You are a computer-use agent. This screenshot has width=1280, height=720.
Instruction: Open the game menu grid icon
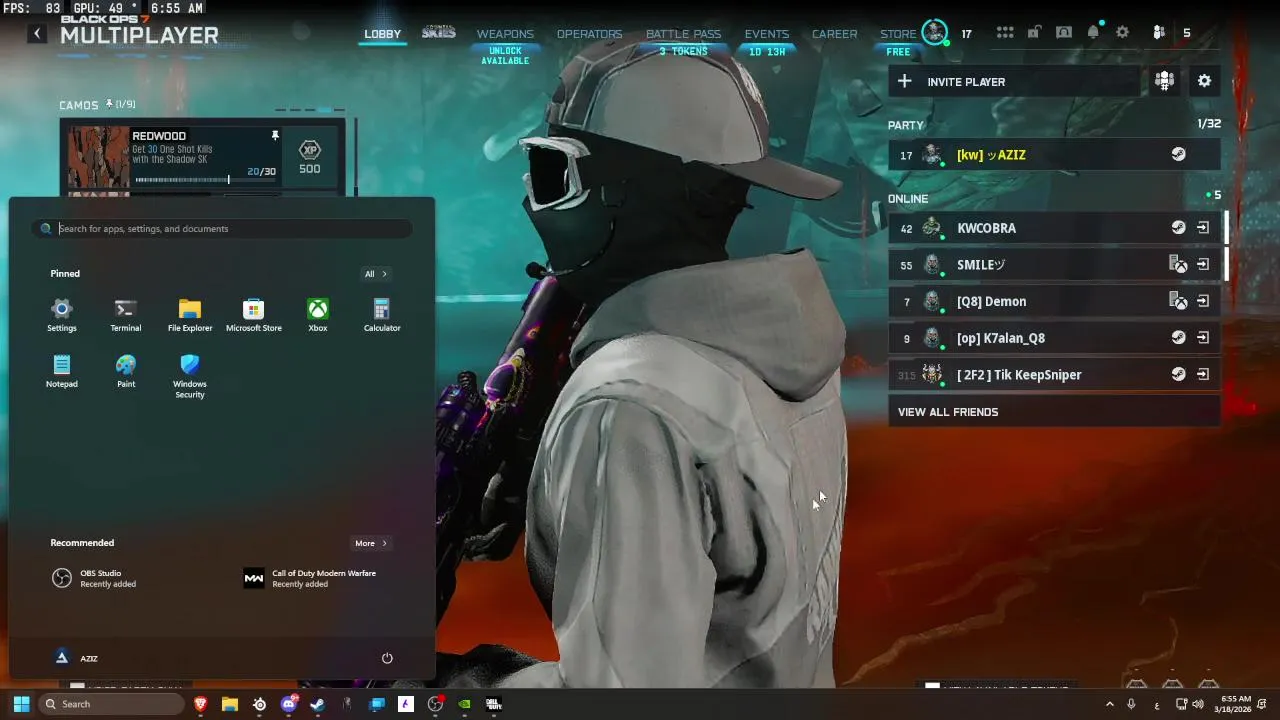pos(1005,33)
